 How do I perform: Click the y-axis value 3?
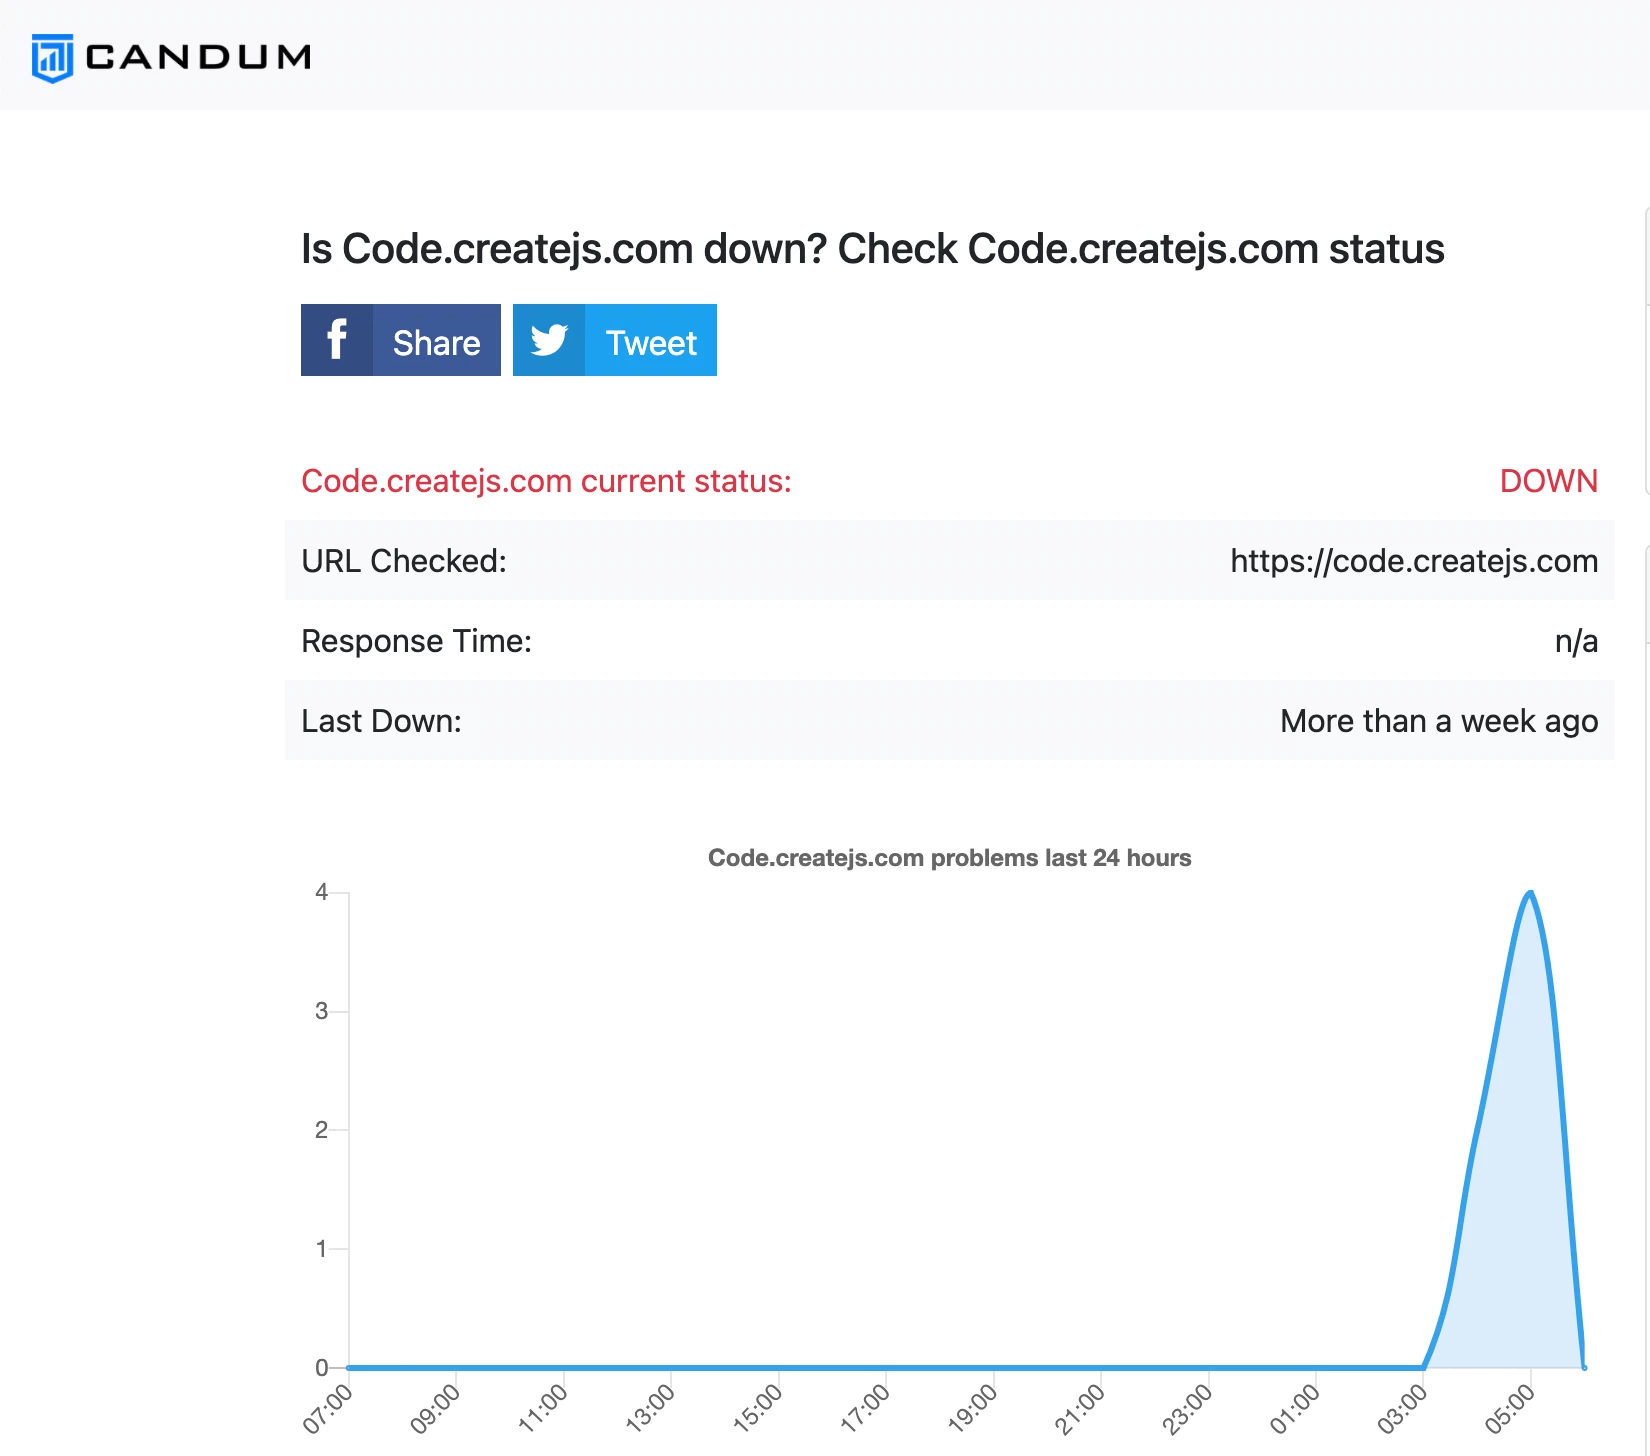(x=321, y=1011)
